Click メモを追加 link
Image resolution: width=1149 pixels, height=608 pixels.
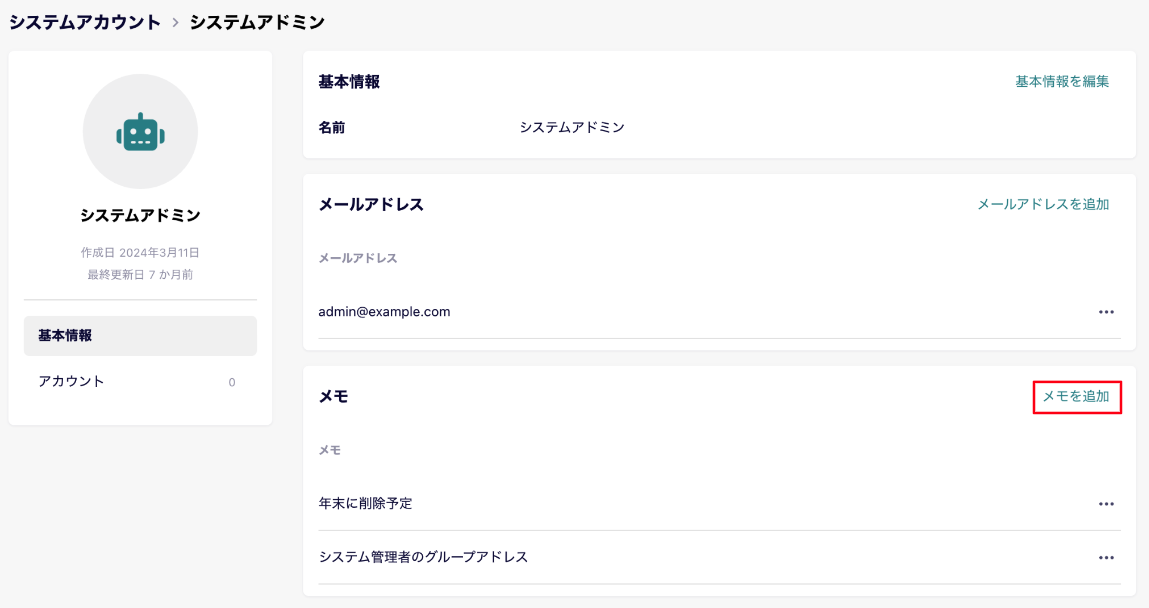click(1076, 396)
